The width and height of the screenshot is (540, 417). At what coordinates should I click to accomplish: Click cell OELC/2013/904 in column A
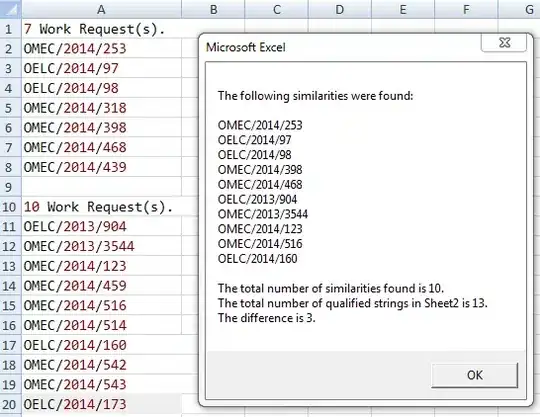coord(101,227)
